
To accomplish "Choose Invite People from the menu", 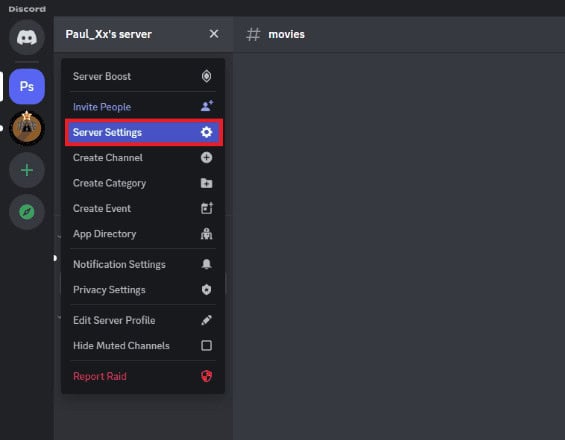I will 143,107.
